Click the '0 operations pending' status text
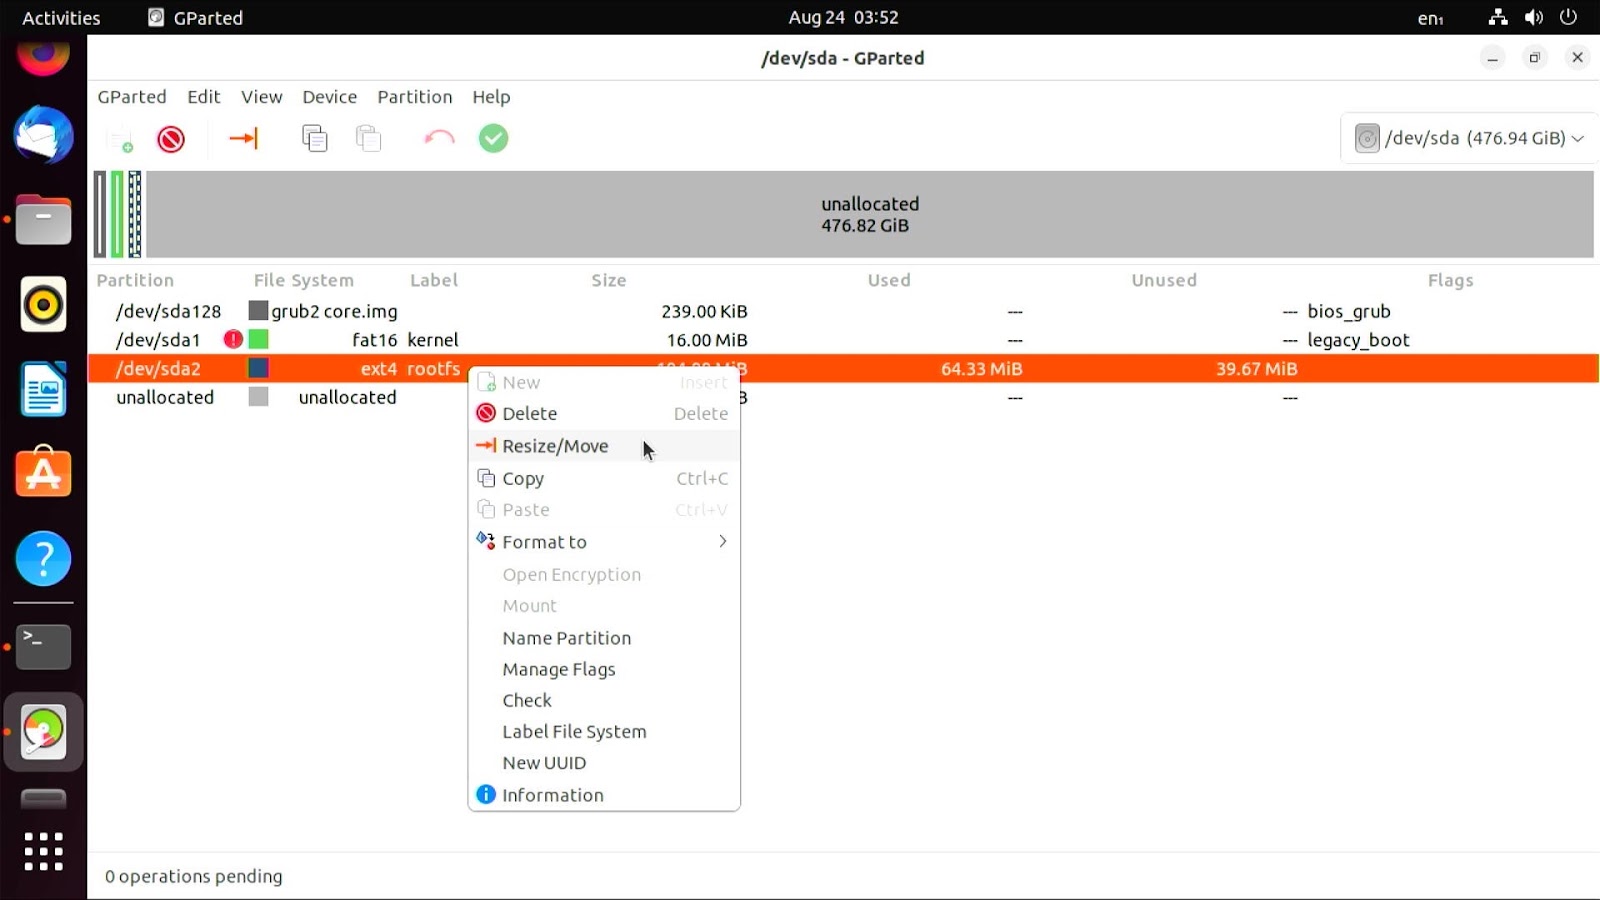Viewport: 1600px width, 900px height. 194,876
